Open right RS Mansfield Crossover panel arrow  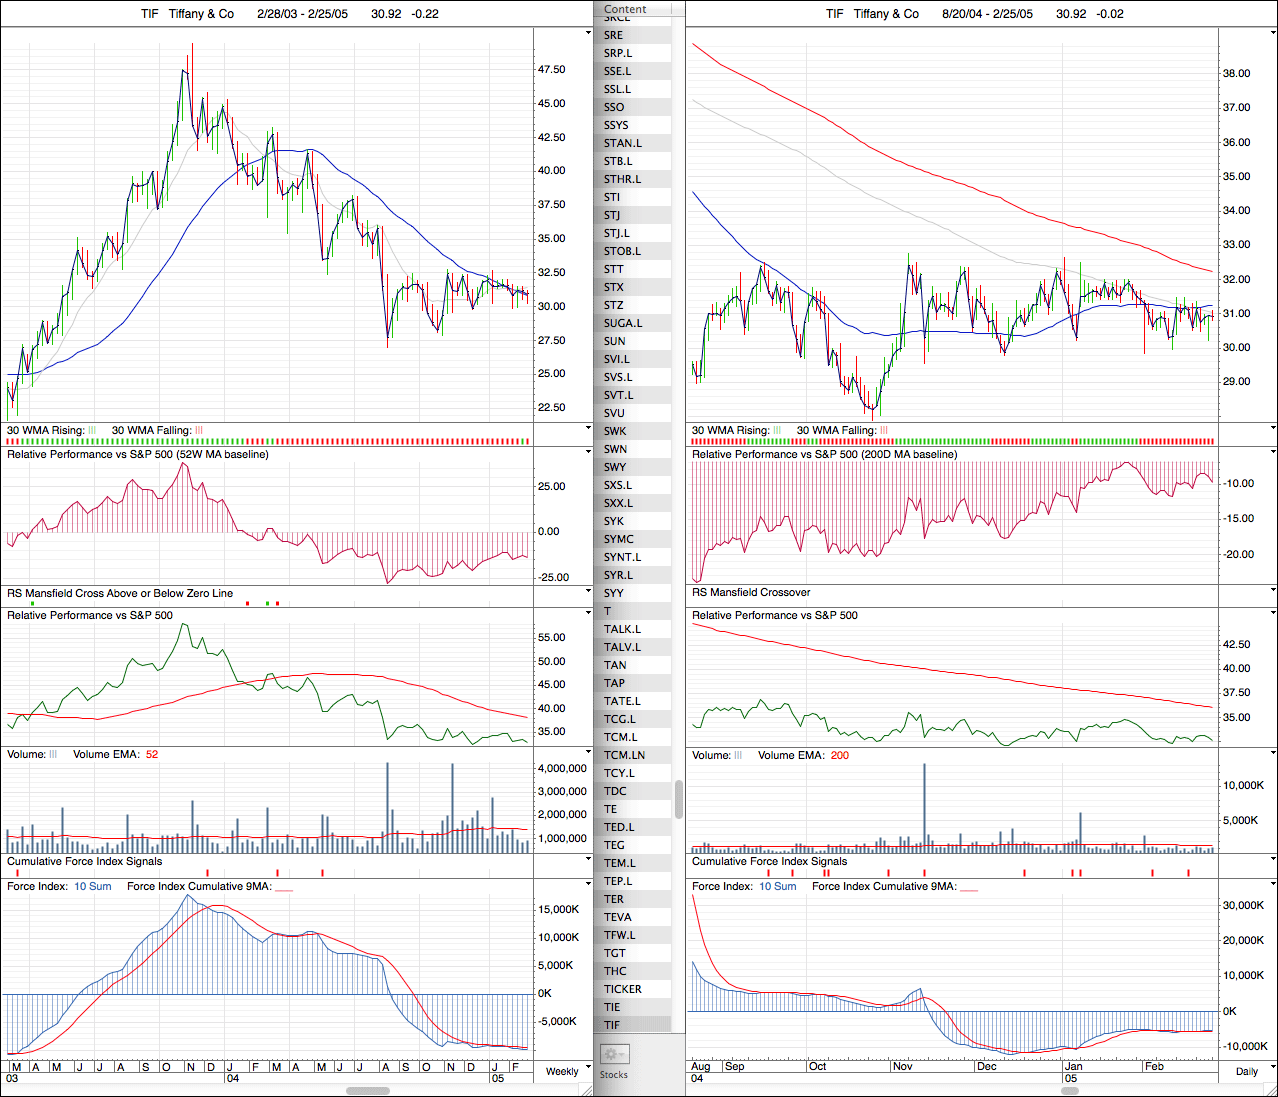[1273, 591]
